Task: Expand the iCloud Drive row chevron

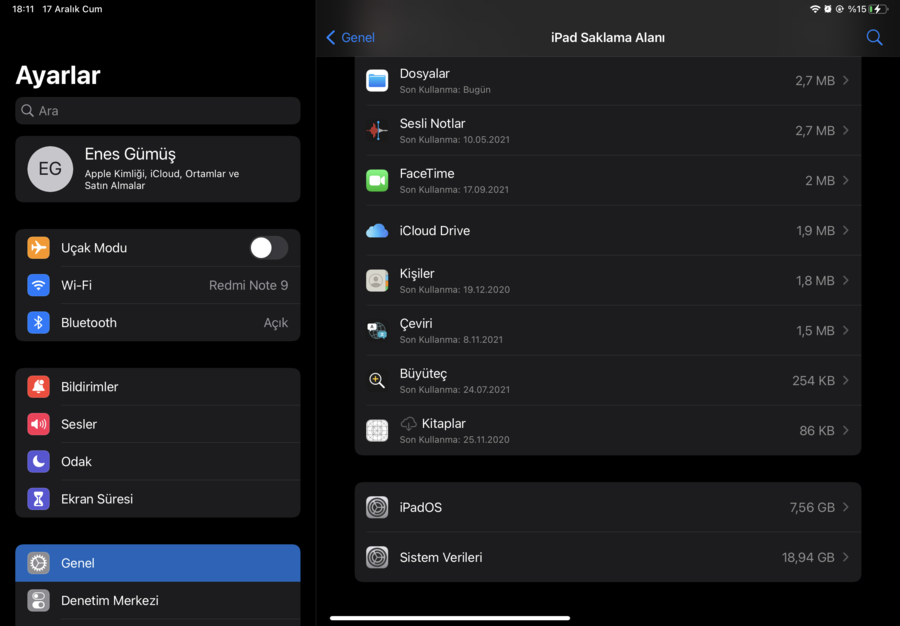Action: click(846, 230)
